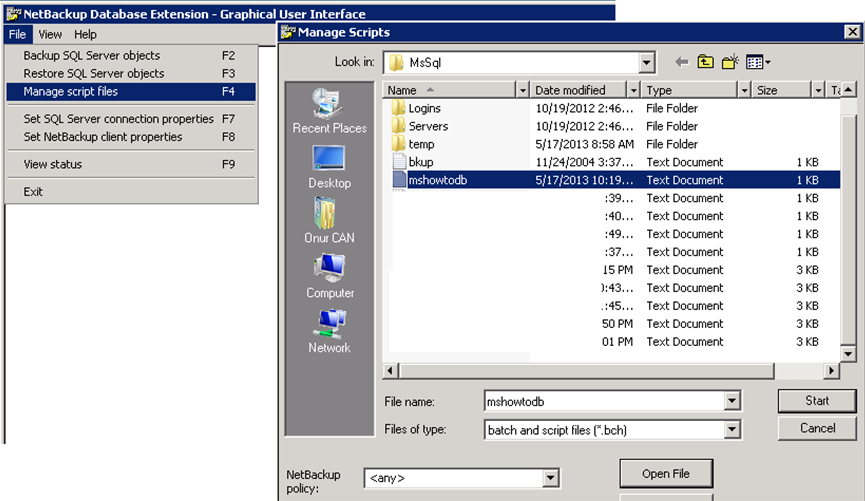This screenshot has height=501, width=865.
Task: Sort files by Date modified header
Action: pos(579,90)
